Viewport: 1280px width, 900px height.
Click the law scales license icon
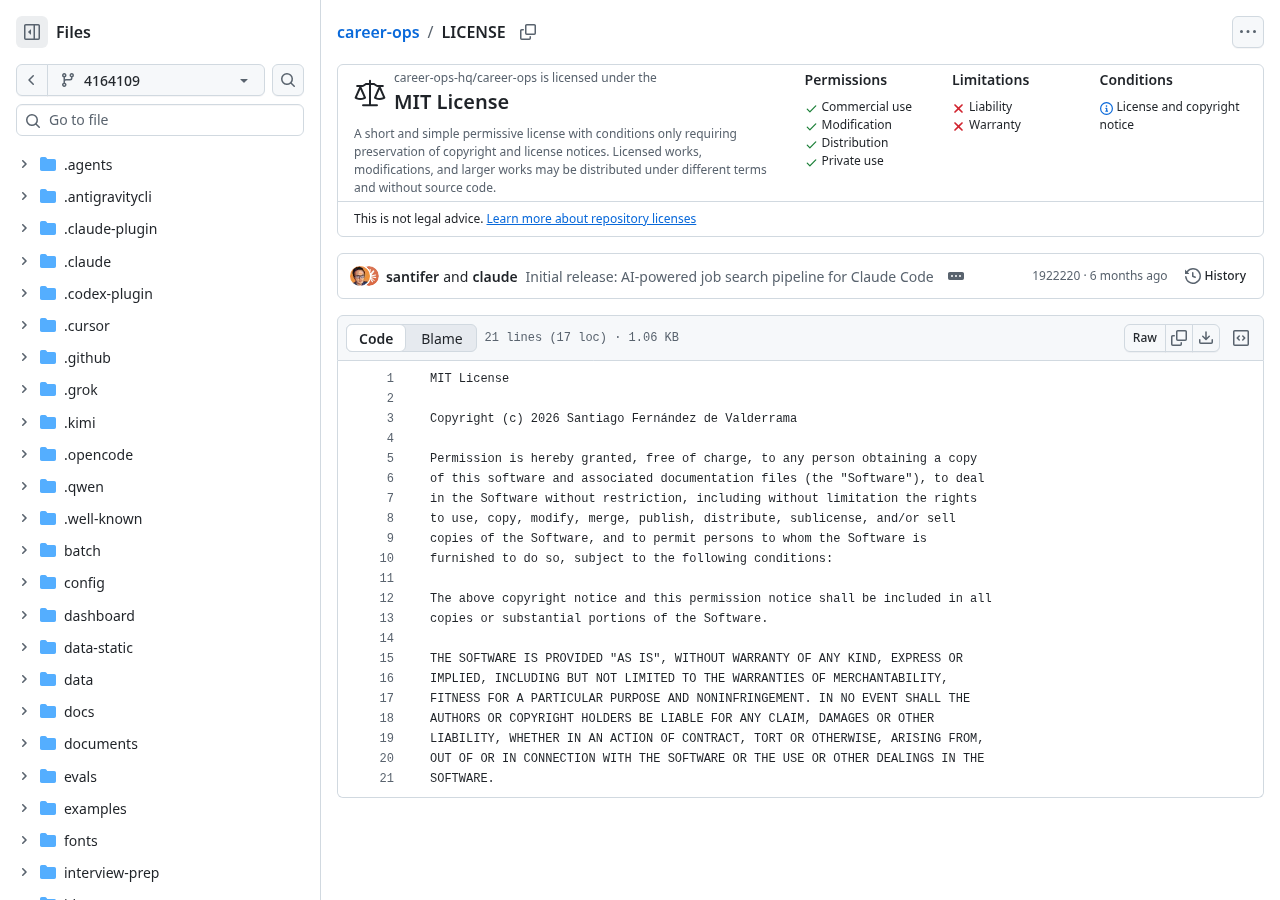370,94
